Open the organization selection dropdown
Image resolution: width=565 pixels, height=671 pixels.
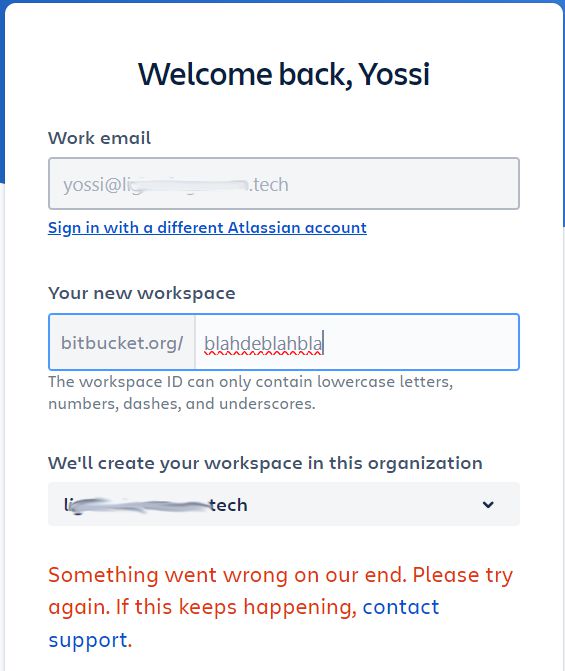(284, 504)
